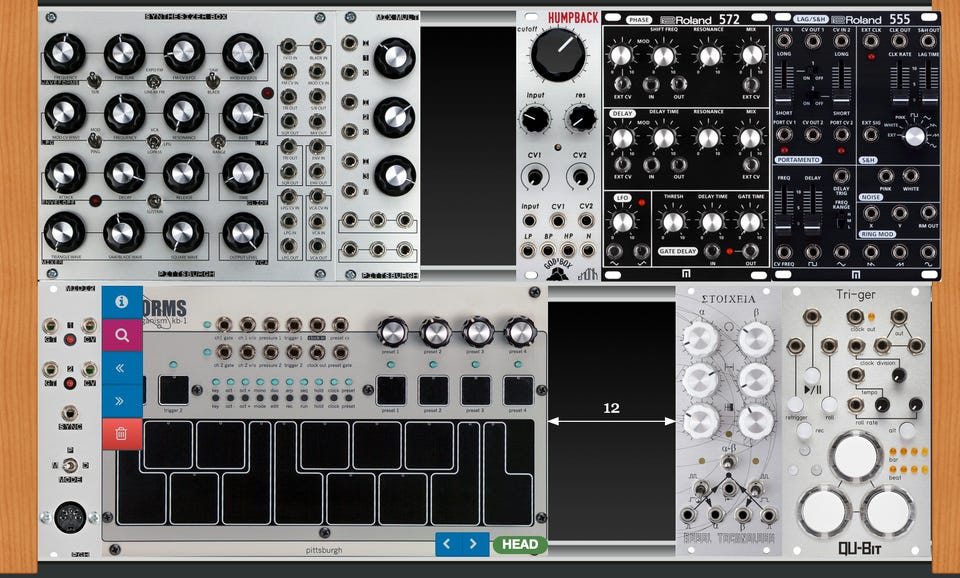Click the KB-1 preset 2 pad
This screenshot has height=578, width=960.
(433, 391)
